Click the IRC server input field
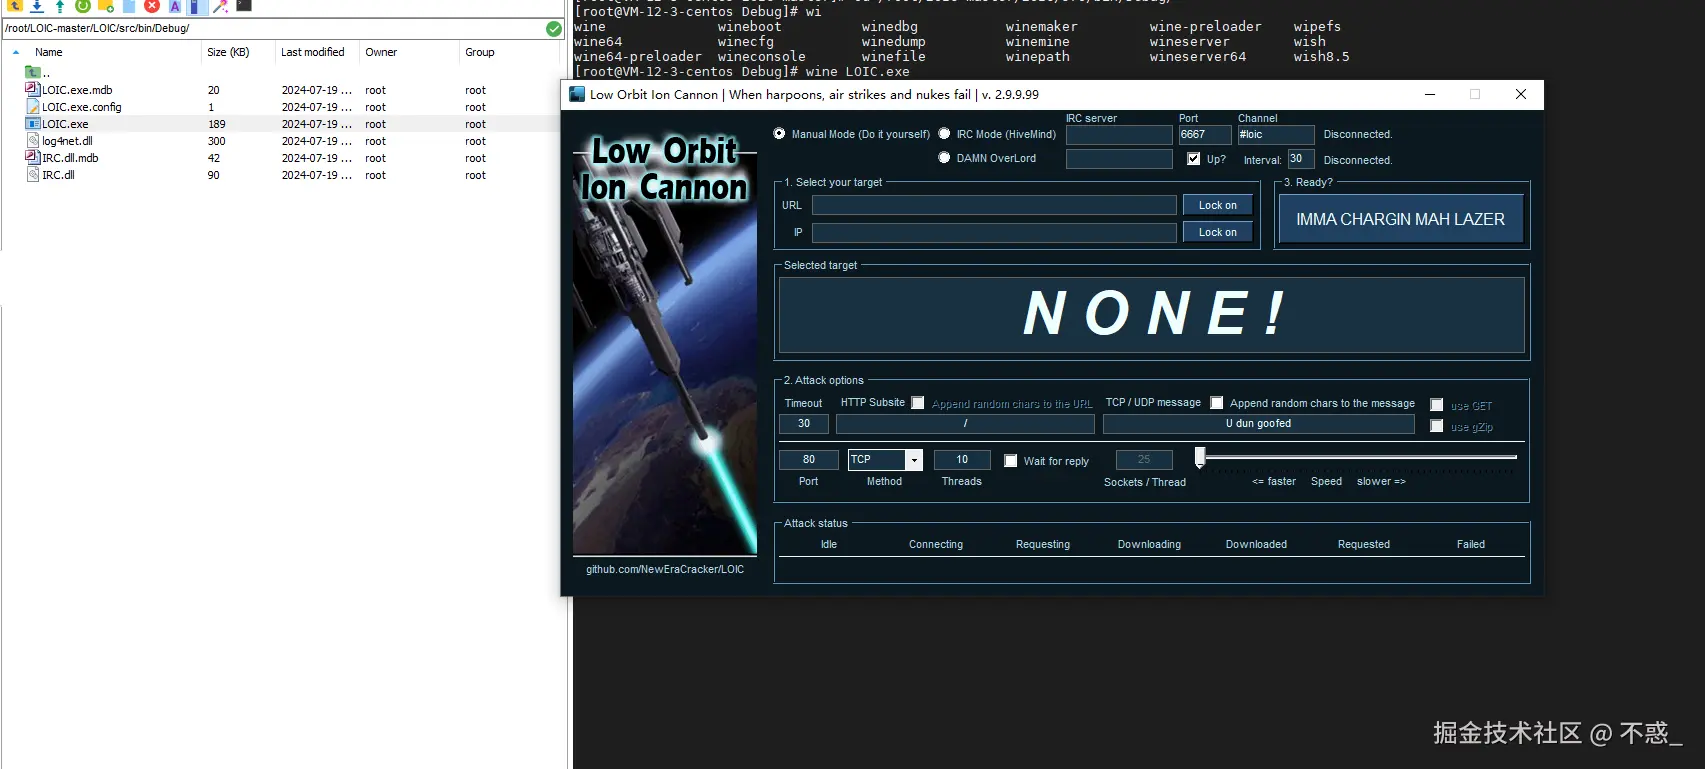The image size is (1705, 769). [x=1119, y=135]
